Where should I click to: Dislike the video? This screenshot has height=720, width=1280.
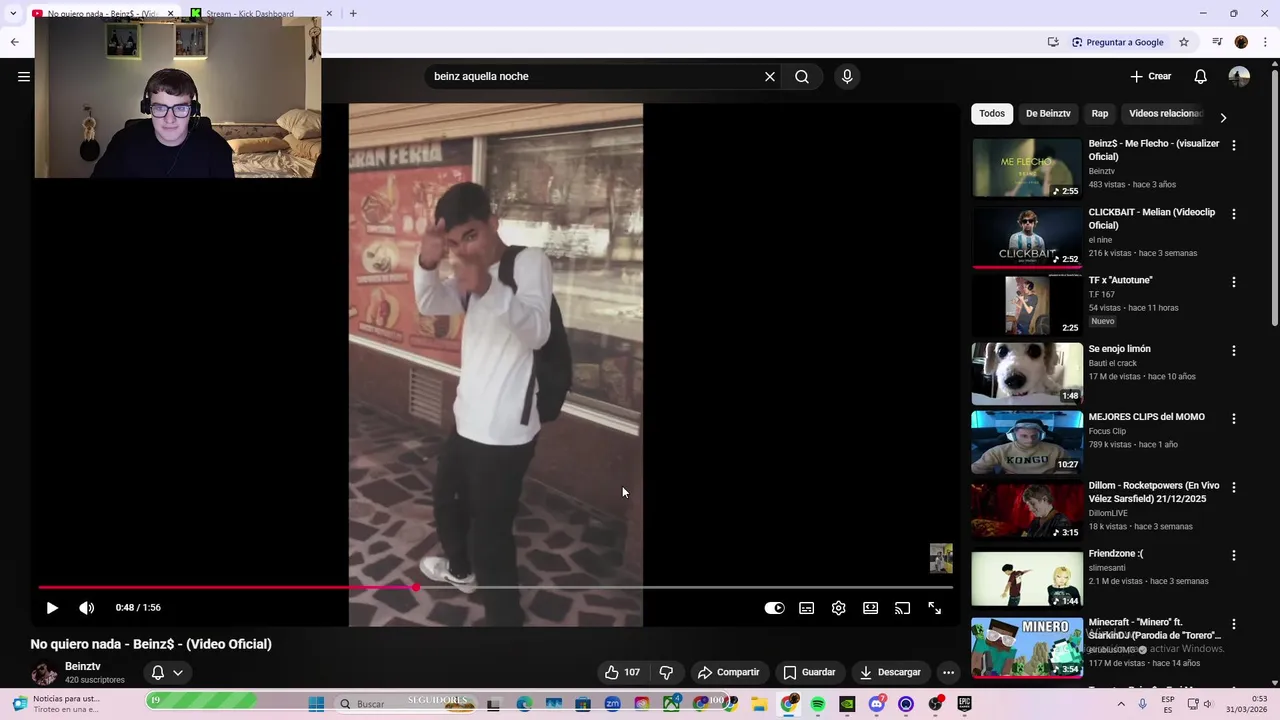pyautogui.click(x=666, y=672)
